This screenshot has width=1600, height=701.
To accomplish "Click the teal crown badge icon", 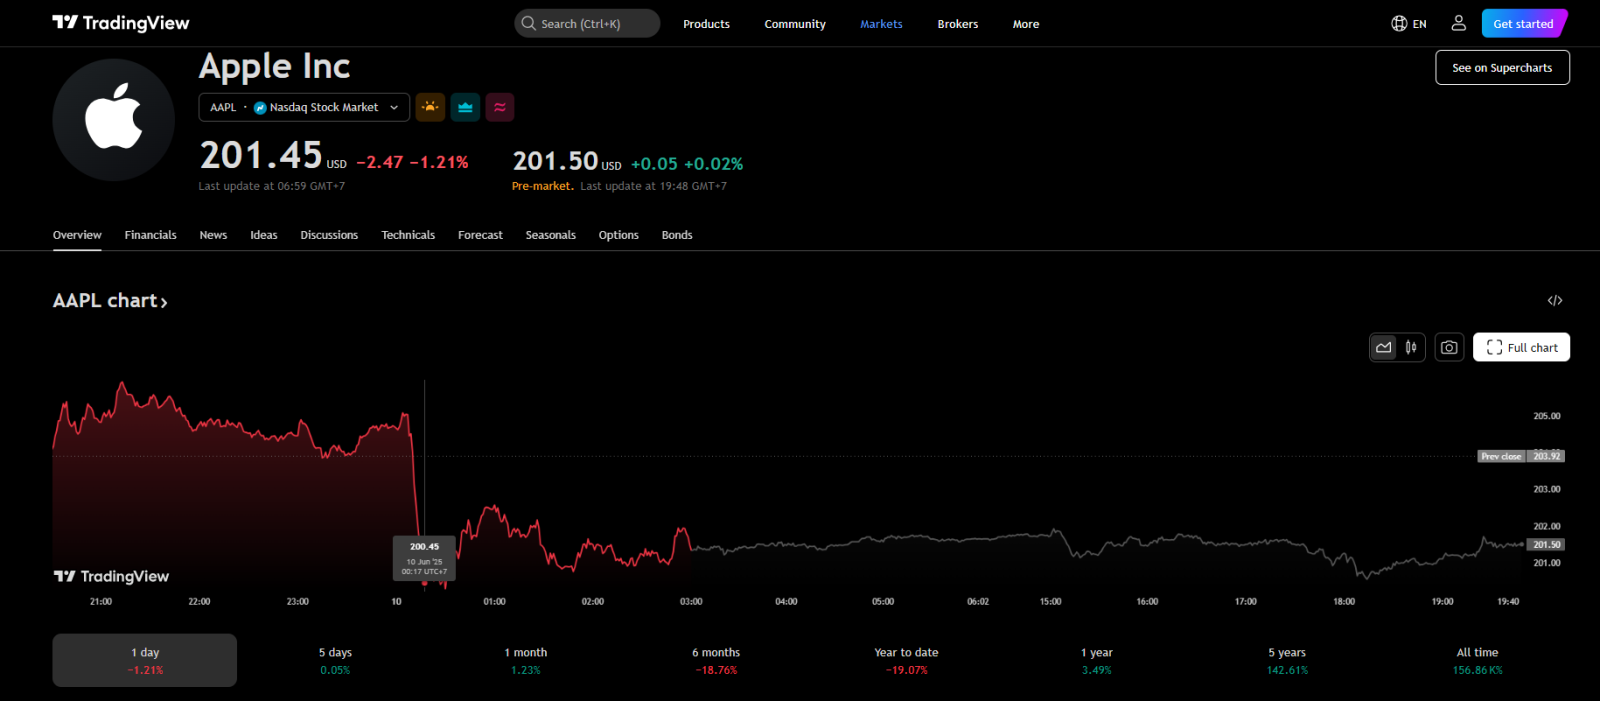I will 465,107.
